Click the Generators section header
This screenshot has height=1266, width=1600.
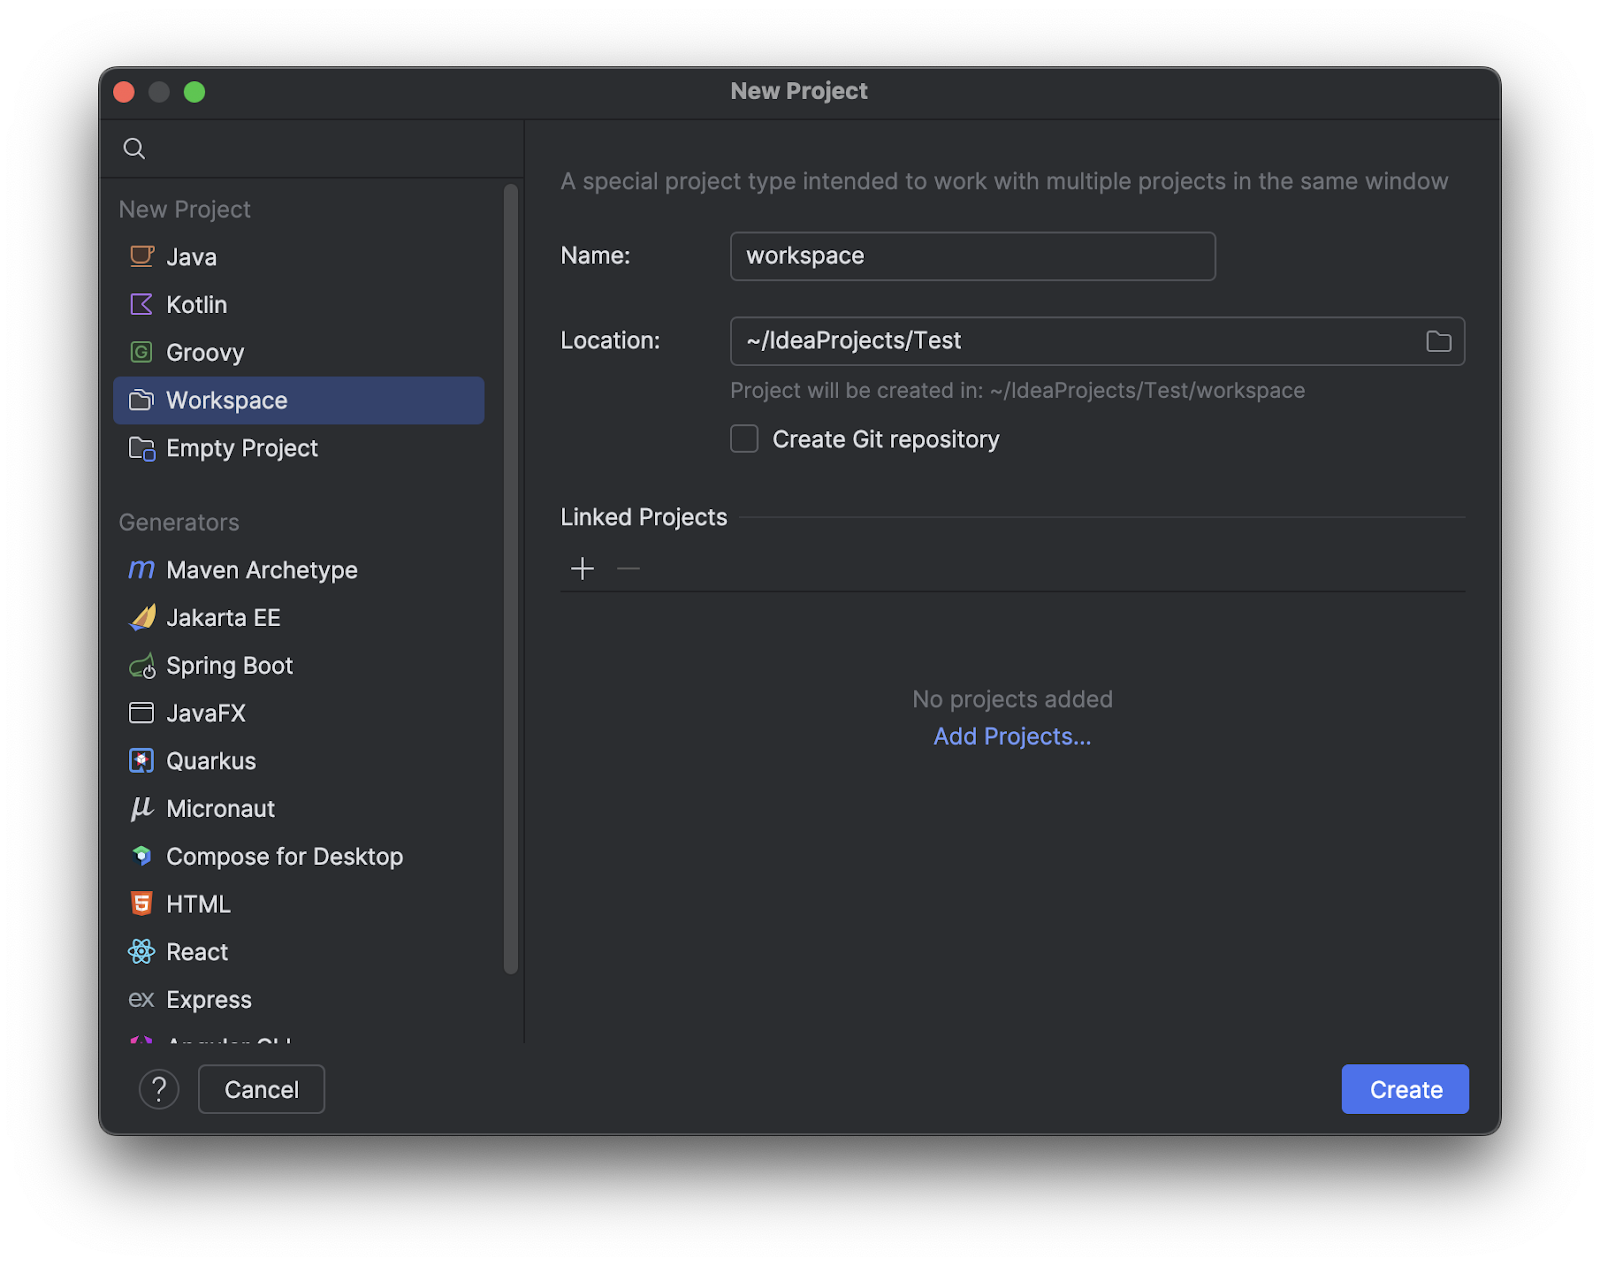click(179, 523)
